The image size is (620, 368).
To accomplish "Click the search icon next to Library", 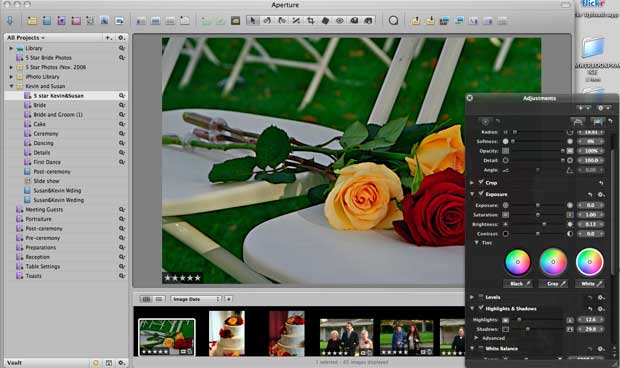I will [122, 48].
